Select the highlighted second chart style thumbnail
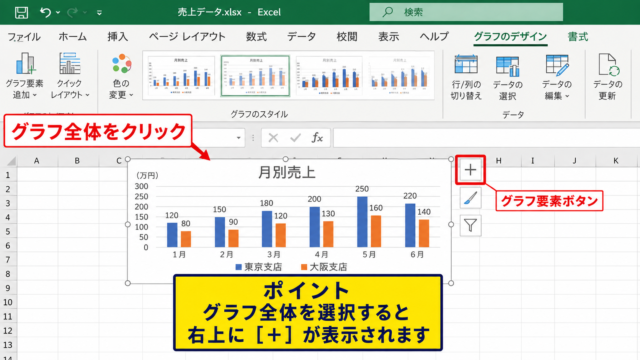This screenshot has width=640, height=360. [255, 76]
